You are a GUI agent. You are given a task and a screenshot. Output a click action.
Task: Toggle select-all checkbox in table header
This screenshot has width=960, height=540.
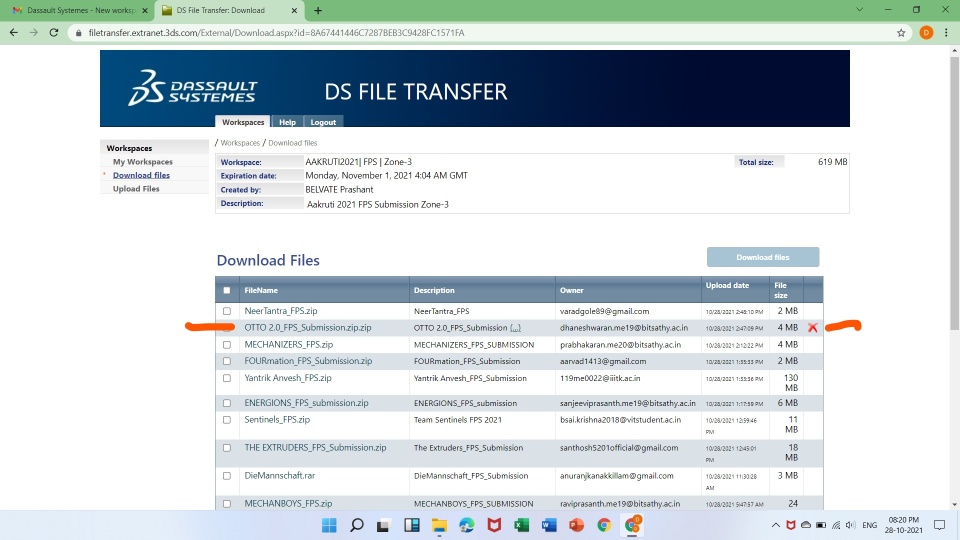pyautogui.click(x=227, y=290)
